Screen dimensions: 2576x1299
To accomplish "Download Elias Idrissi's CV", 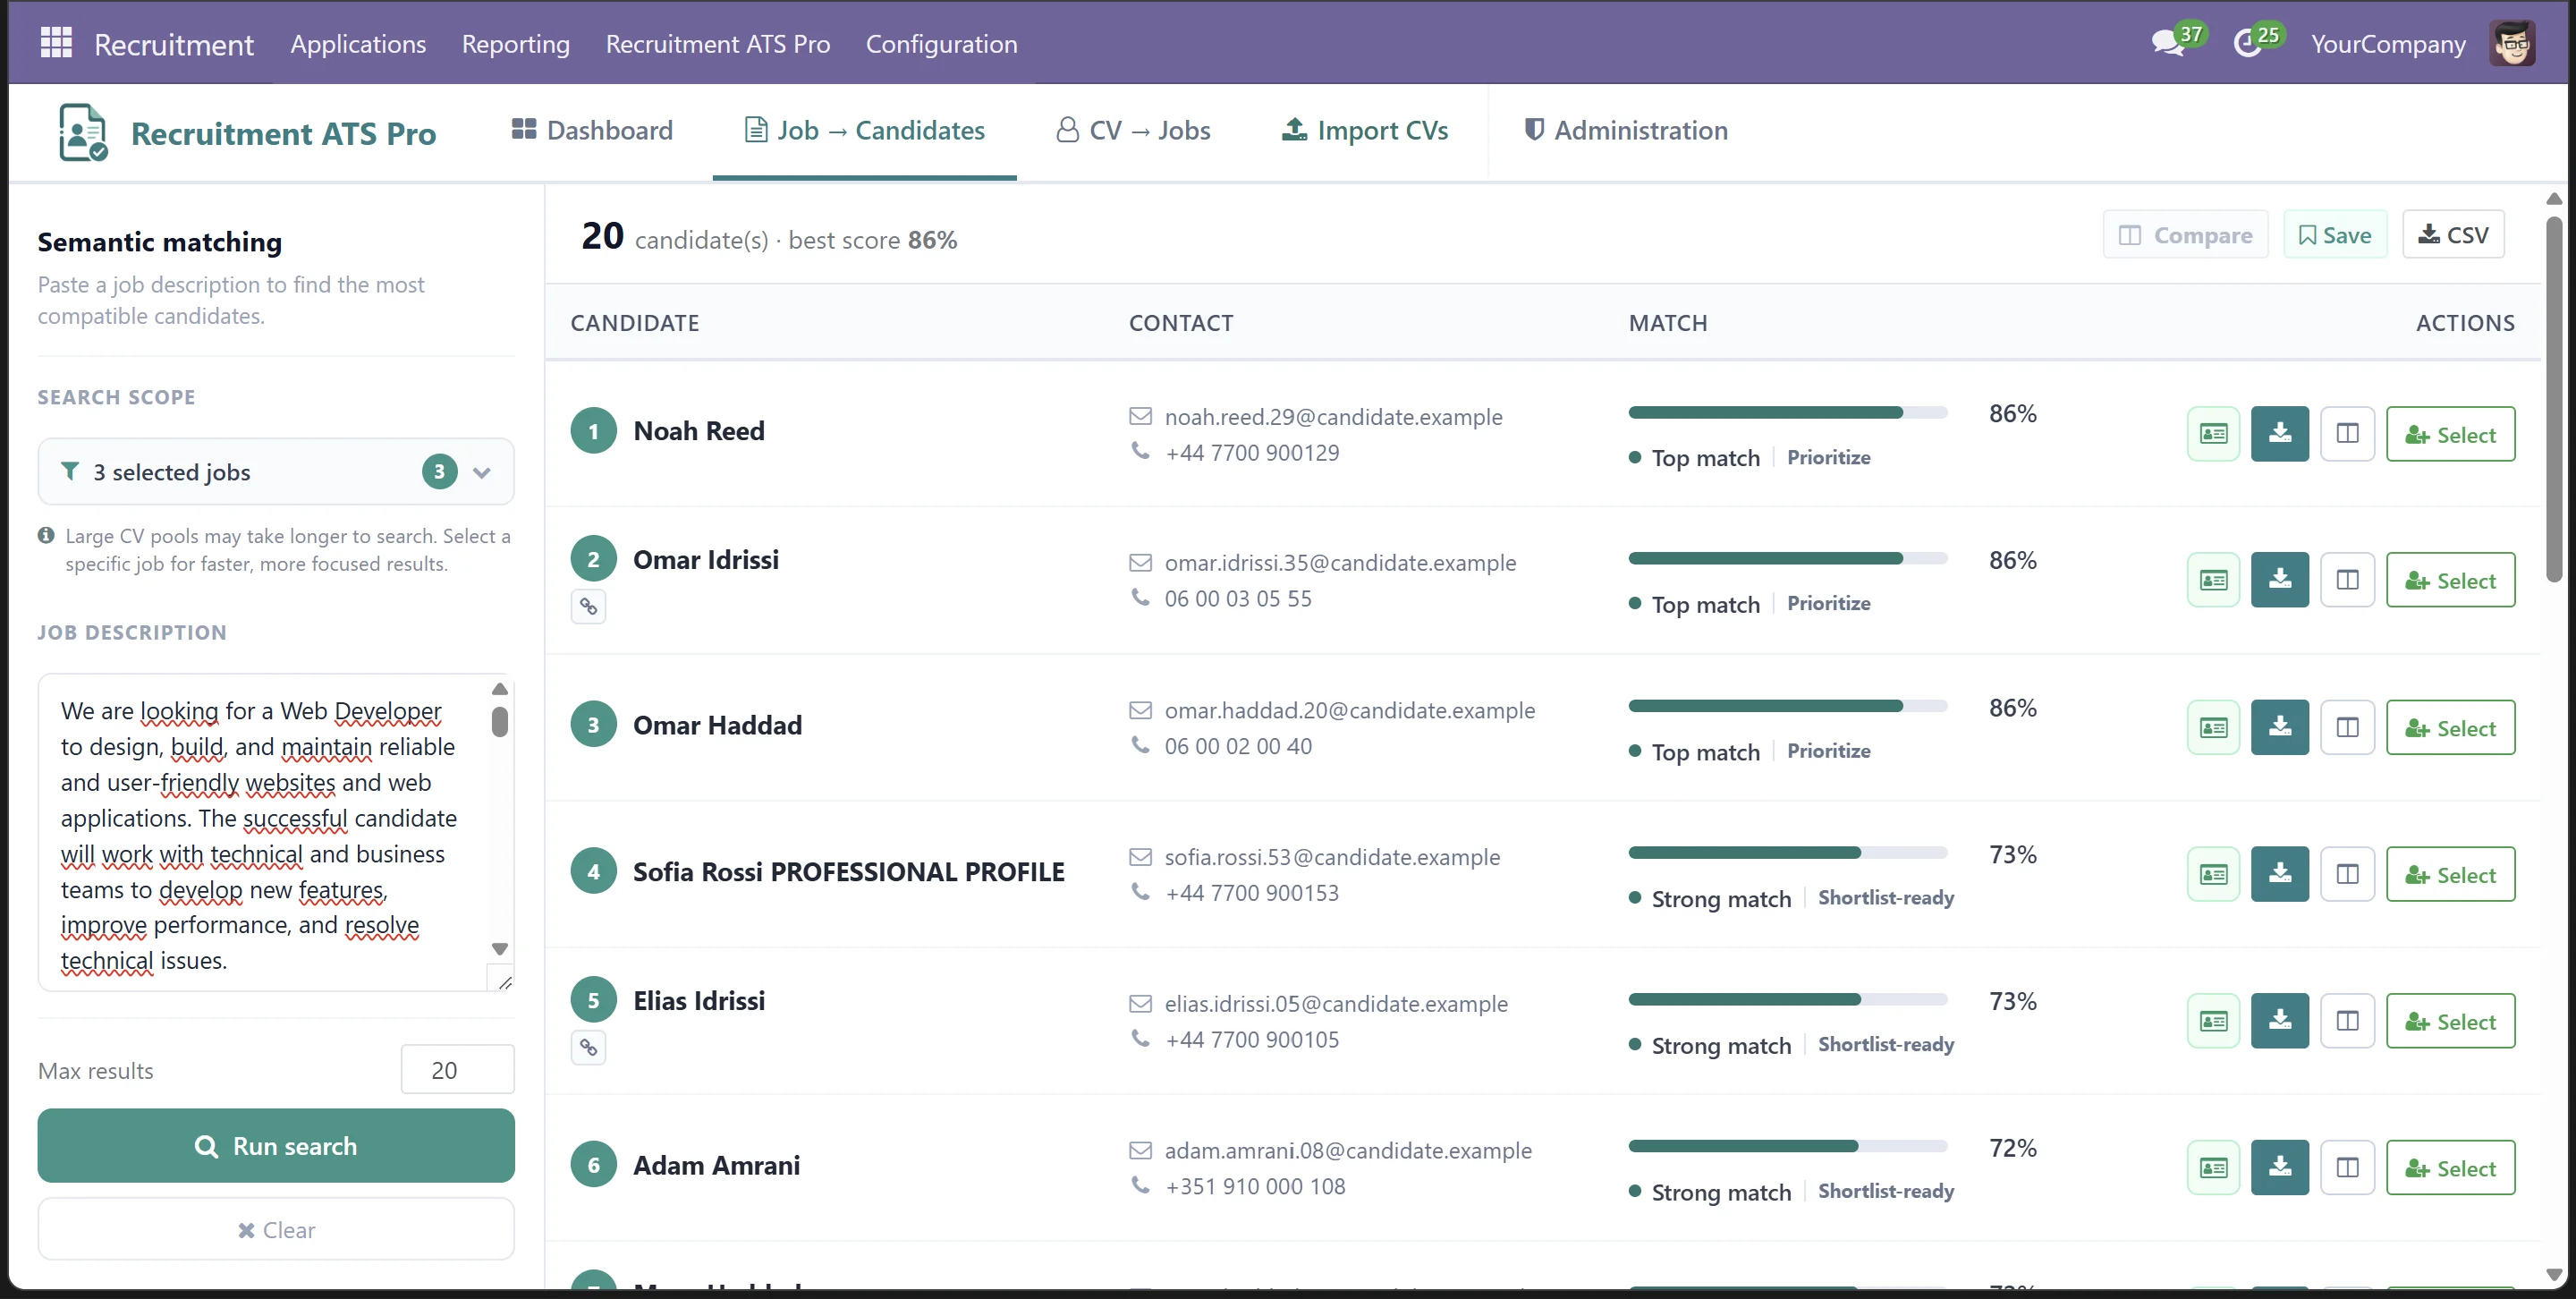I will coord(2279,1021).
